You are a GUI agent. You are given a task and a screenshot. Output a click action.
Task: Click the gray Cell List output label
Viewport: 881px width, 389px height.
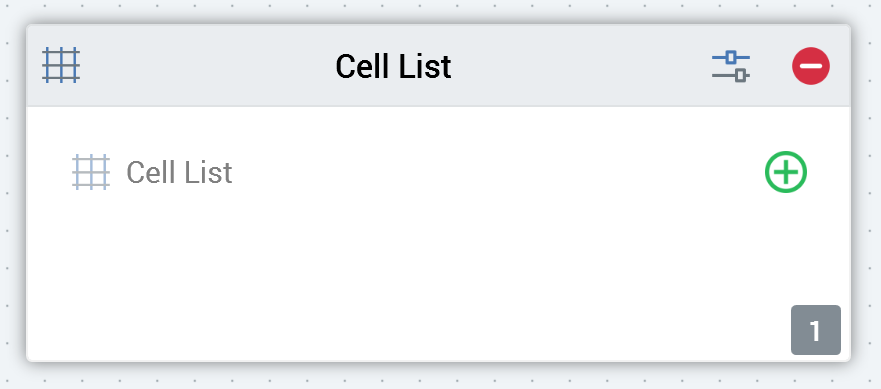179,172
